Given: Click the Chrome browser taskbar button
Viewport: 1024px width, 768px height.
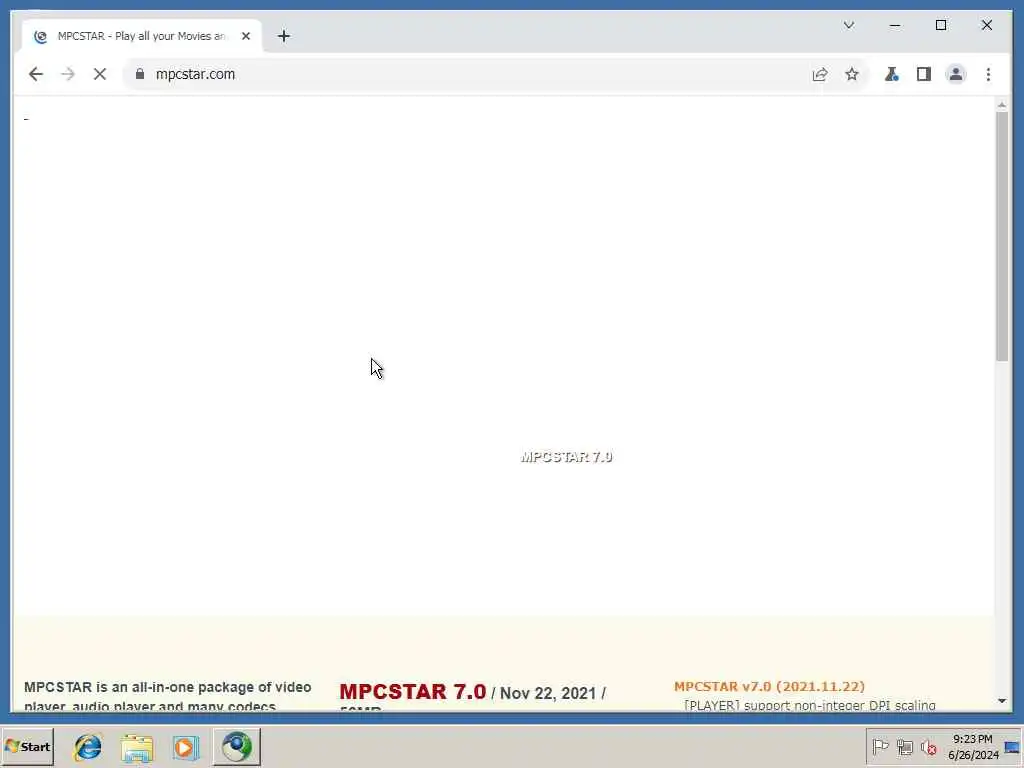Looking at the screenshot, I should (236, 746).
